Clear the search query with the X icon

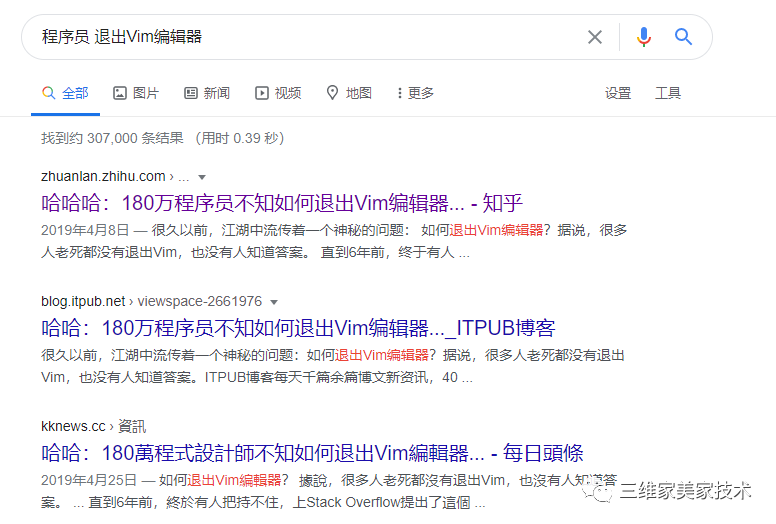click(594, 37)
